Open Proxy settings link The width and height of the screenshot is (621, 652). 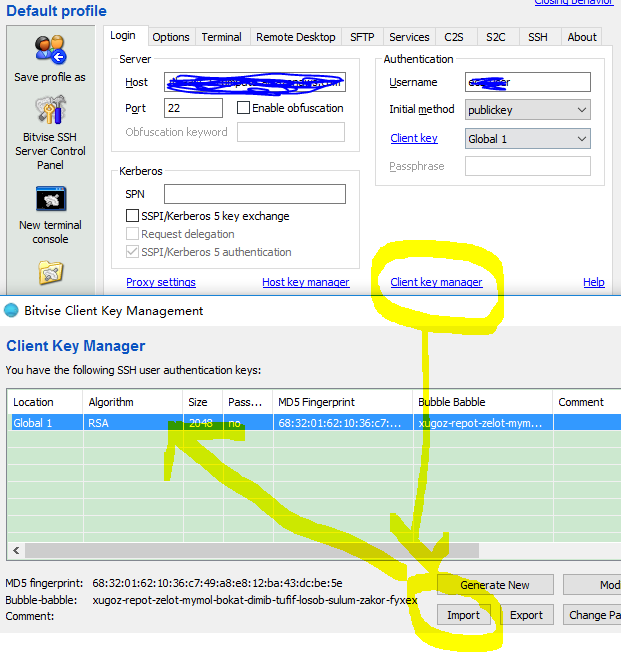[161, 282]
